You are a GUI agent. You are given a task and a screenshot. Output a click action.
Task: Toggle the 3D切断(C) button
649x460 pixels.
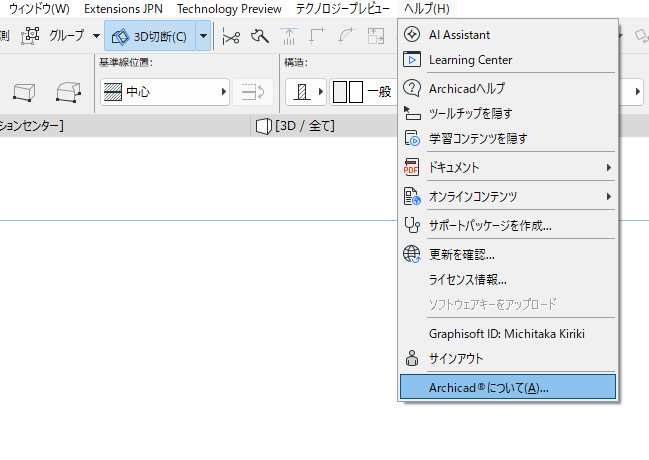[150, 36]
